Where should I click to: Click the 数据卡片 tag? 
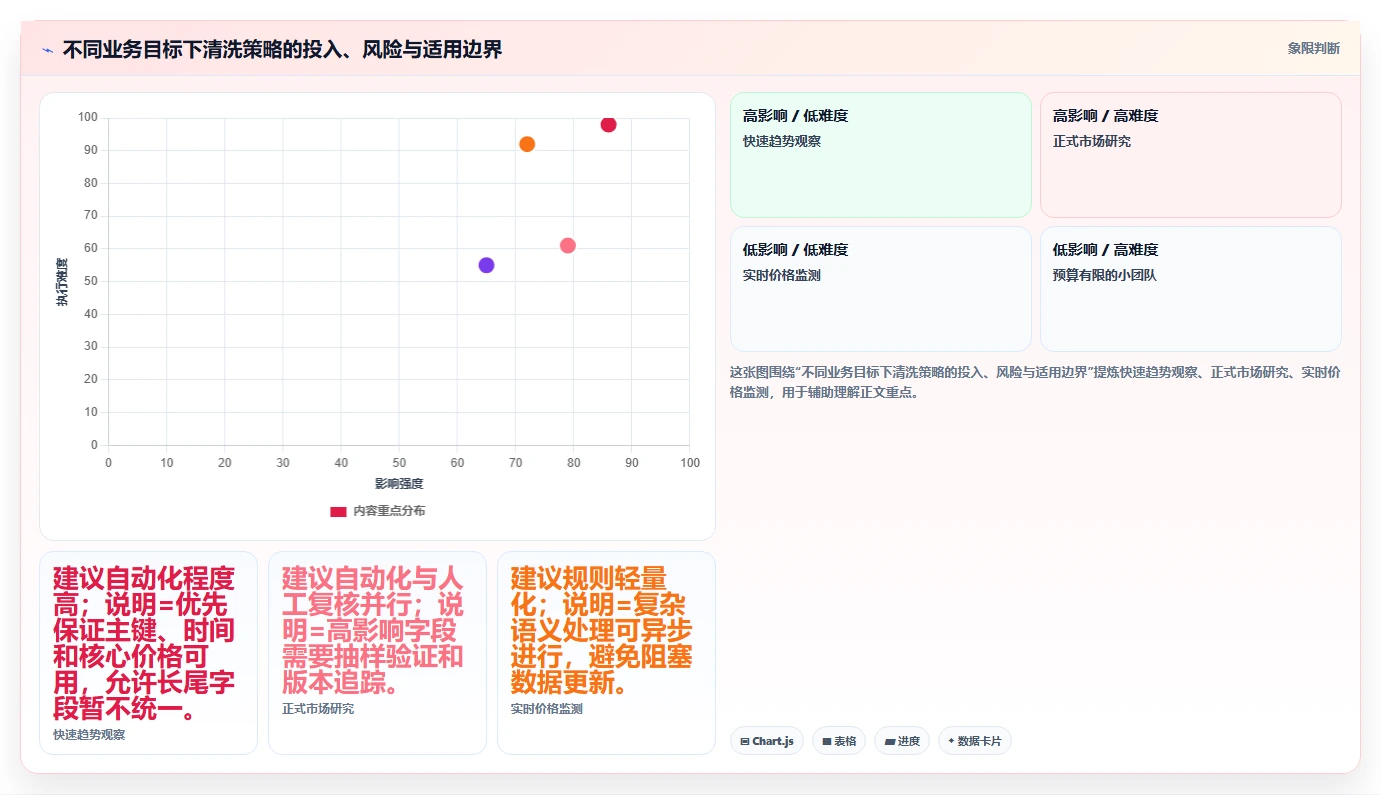click(975, 741)
